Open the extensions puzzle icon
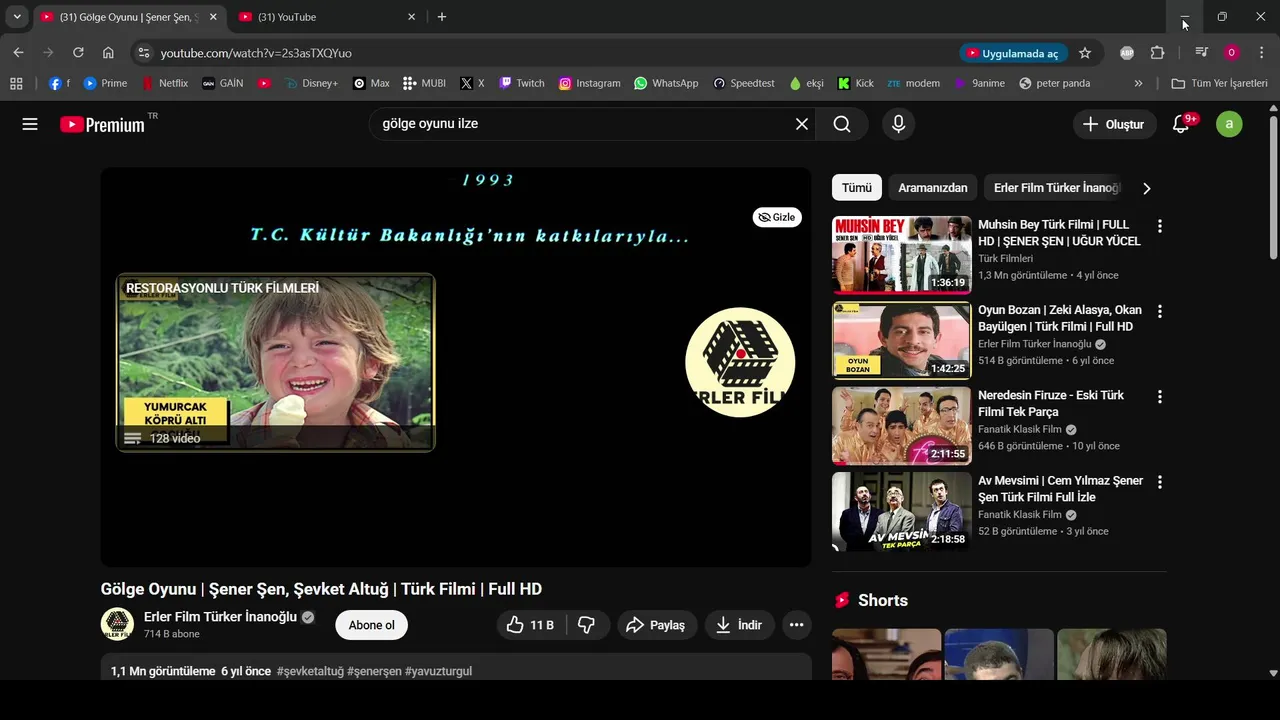This screenshot has height=720, width=1280. [1157, 53]
